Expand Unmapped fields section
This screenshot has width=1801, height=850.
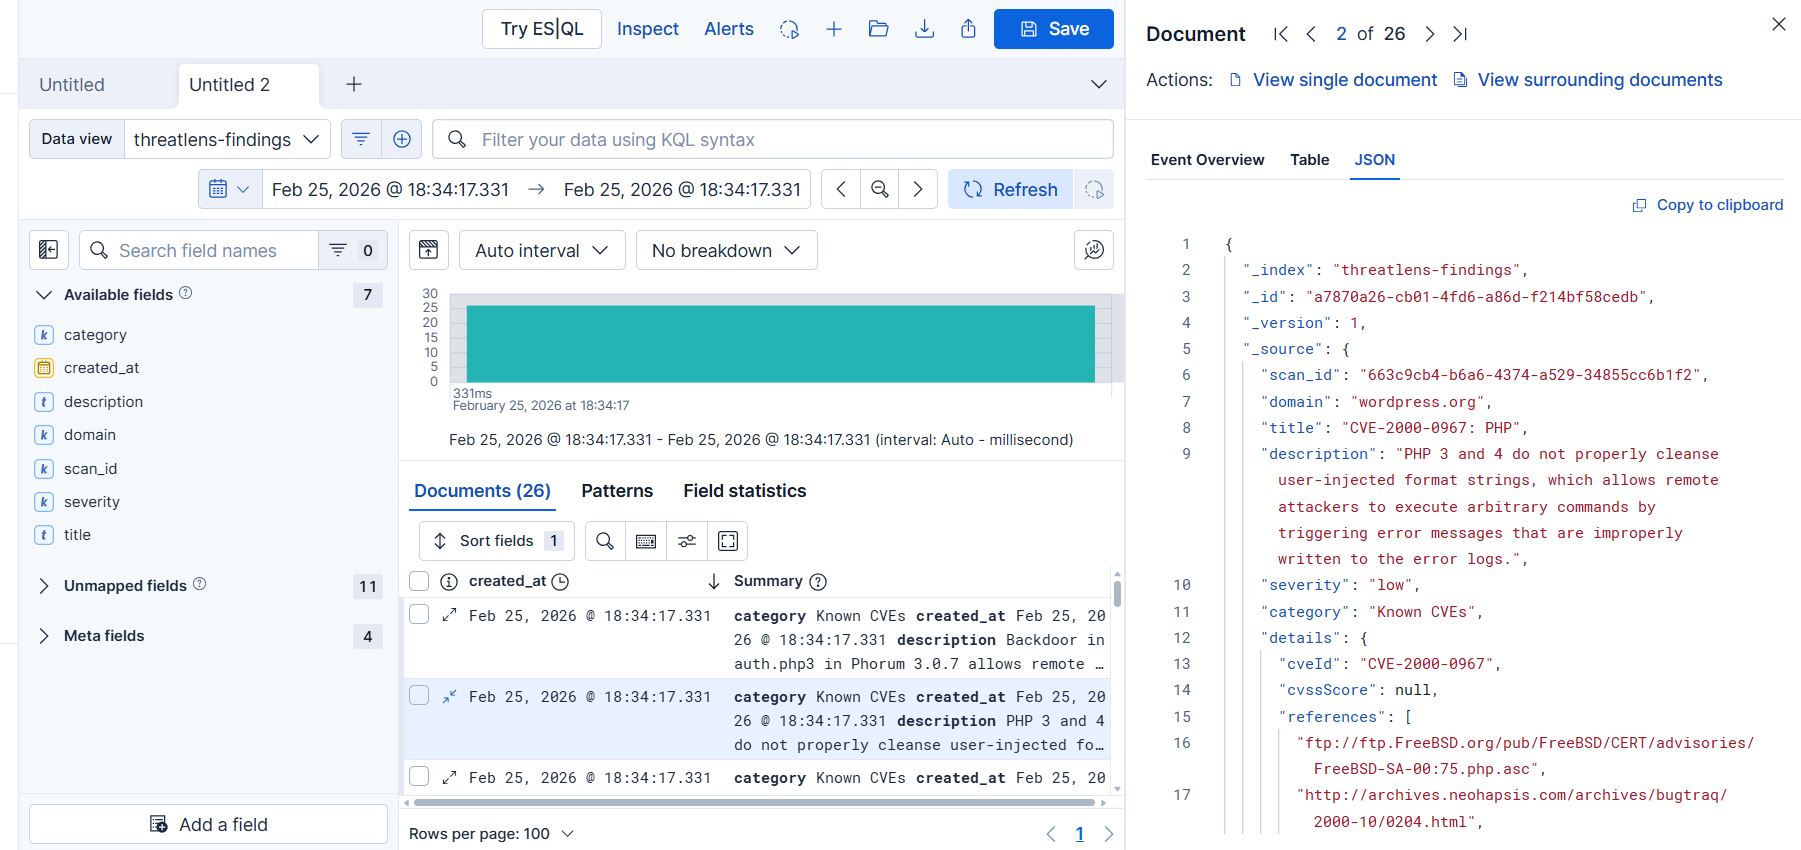point(43,585)
